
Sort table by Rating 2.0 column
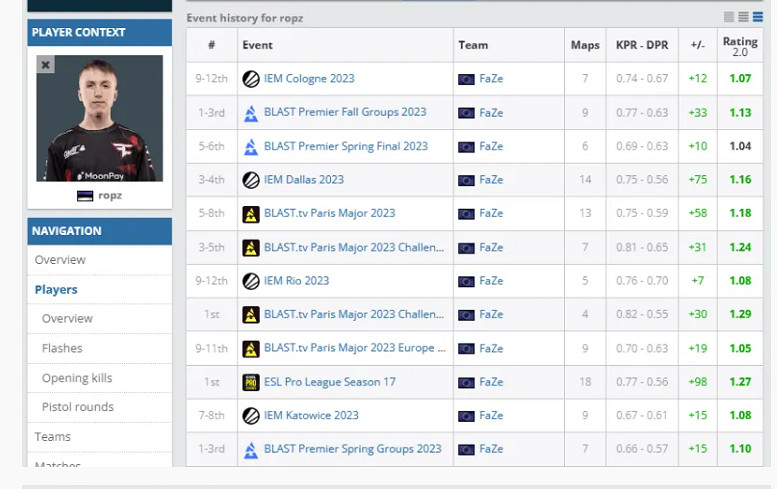coord(741,45)
